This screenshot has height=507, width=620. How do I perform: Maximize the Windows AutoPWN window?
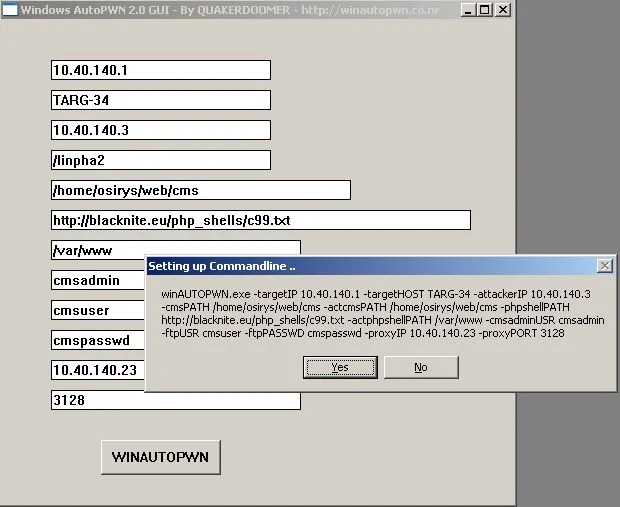click(x=485, y=9)
